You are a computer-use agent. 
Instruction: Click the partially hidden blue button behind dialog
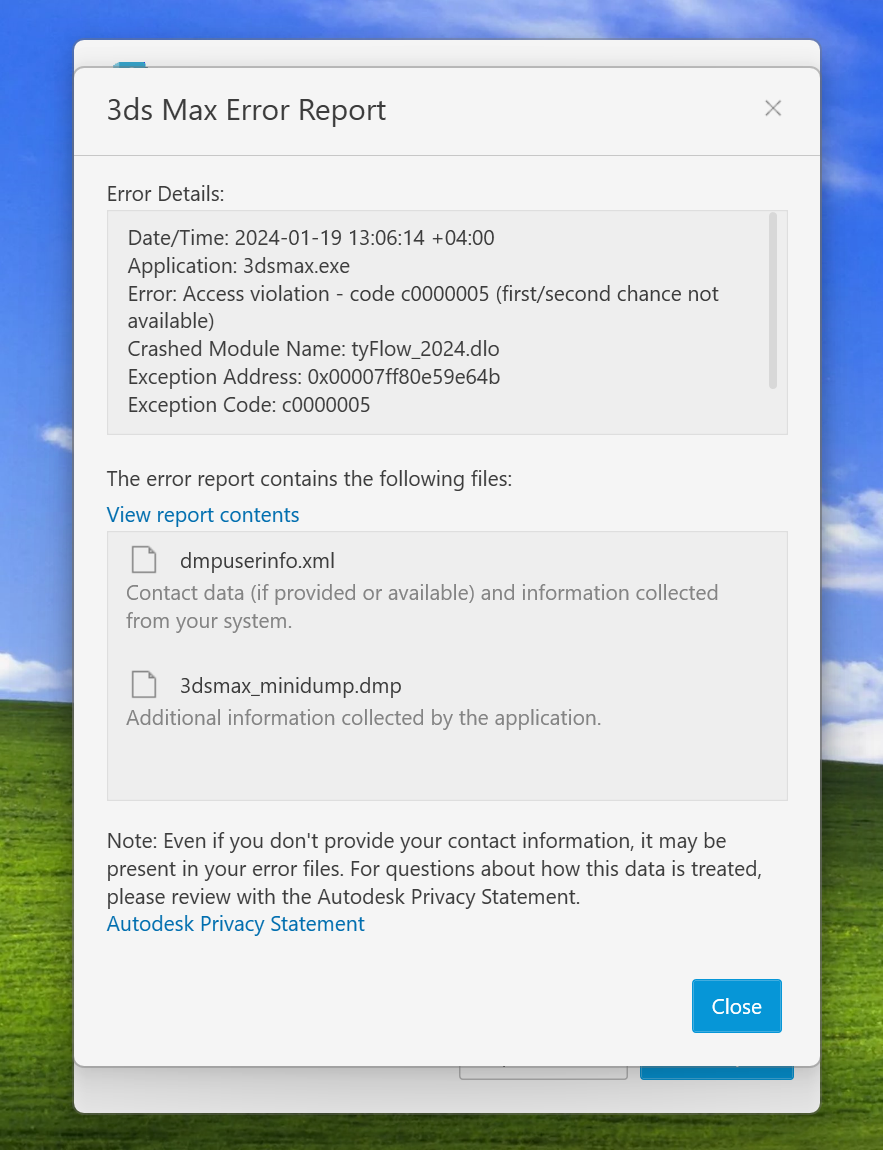click(x=716, y=1073)
